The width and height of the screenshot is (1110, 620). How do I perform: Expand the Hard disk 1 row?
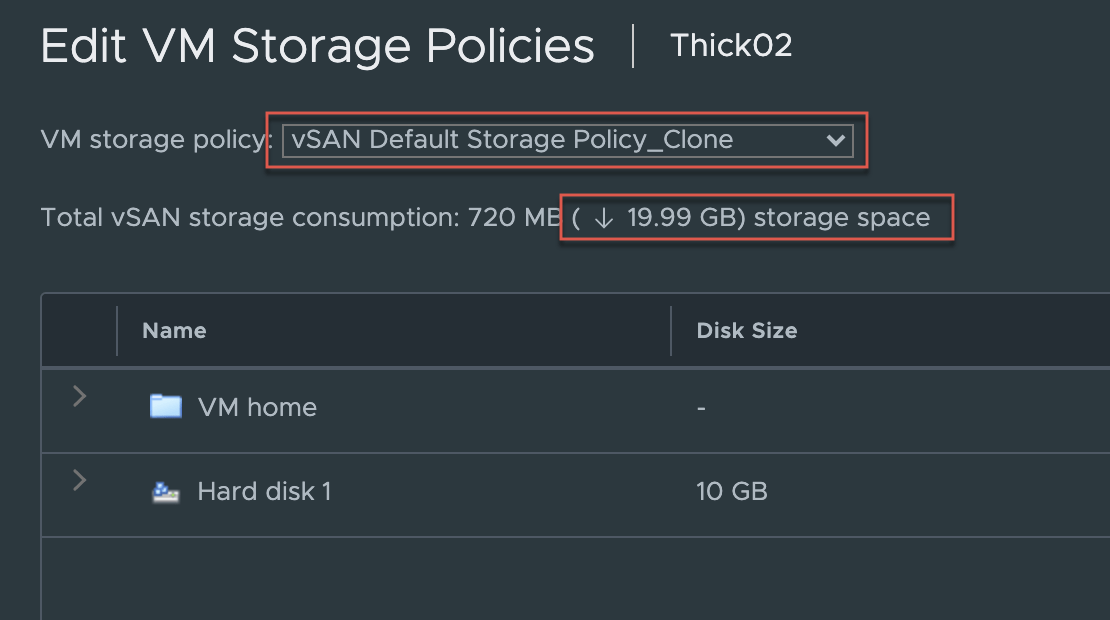80,481
